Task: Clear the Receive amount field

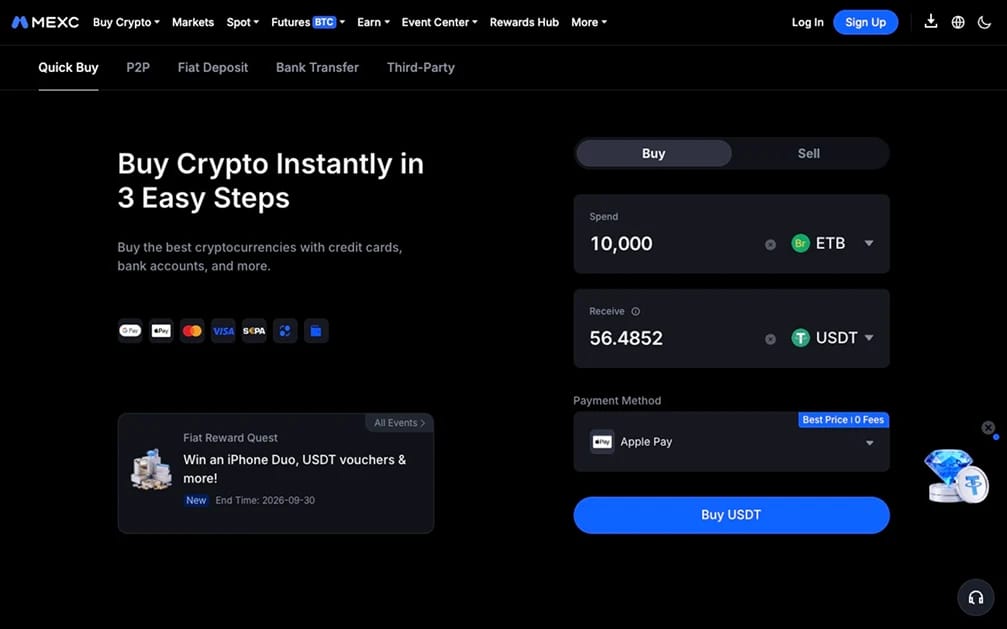Action: tap(770, 339)
